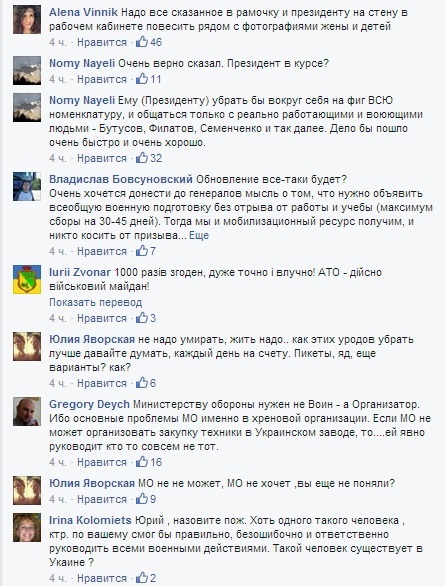Open the first Nomy Nayeli name link
445x586 pixels.
(x=82, y=64)
